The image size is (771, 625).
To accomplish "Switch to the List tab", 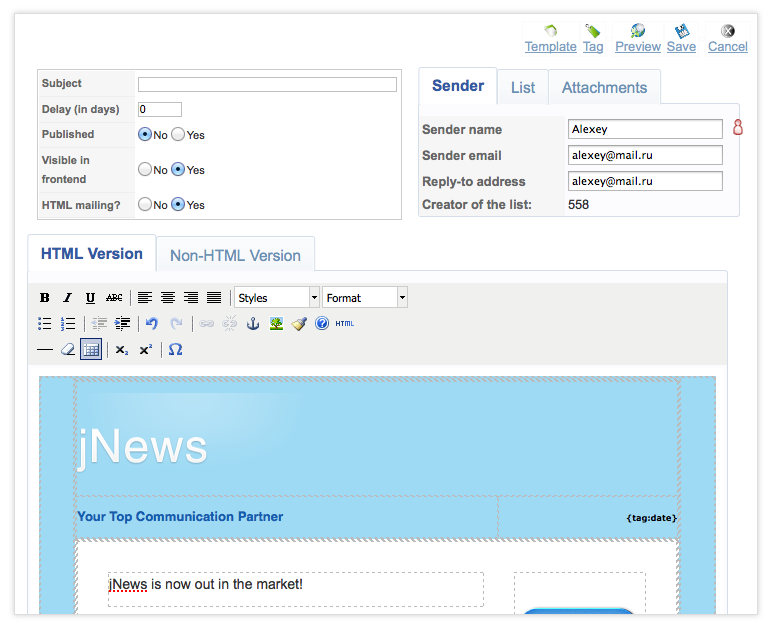I will click(x=523, y=88).
